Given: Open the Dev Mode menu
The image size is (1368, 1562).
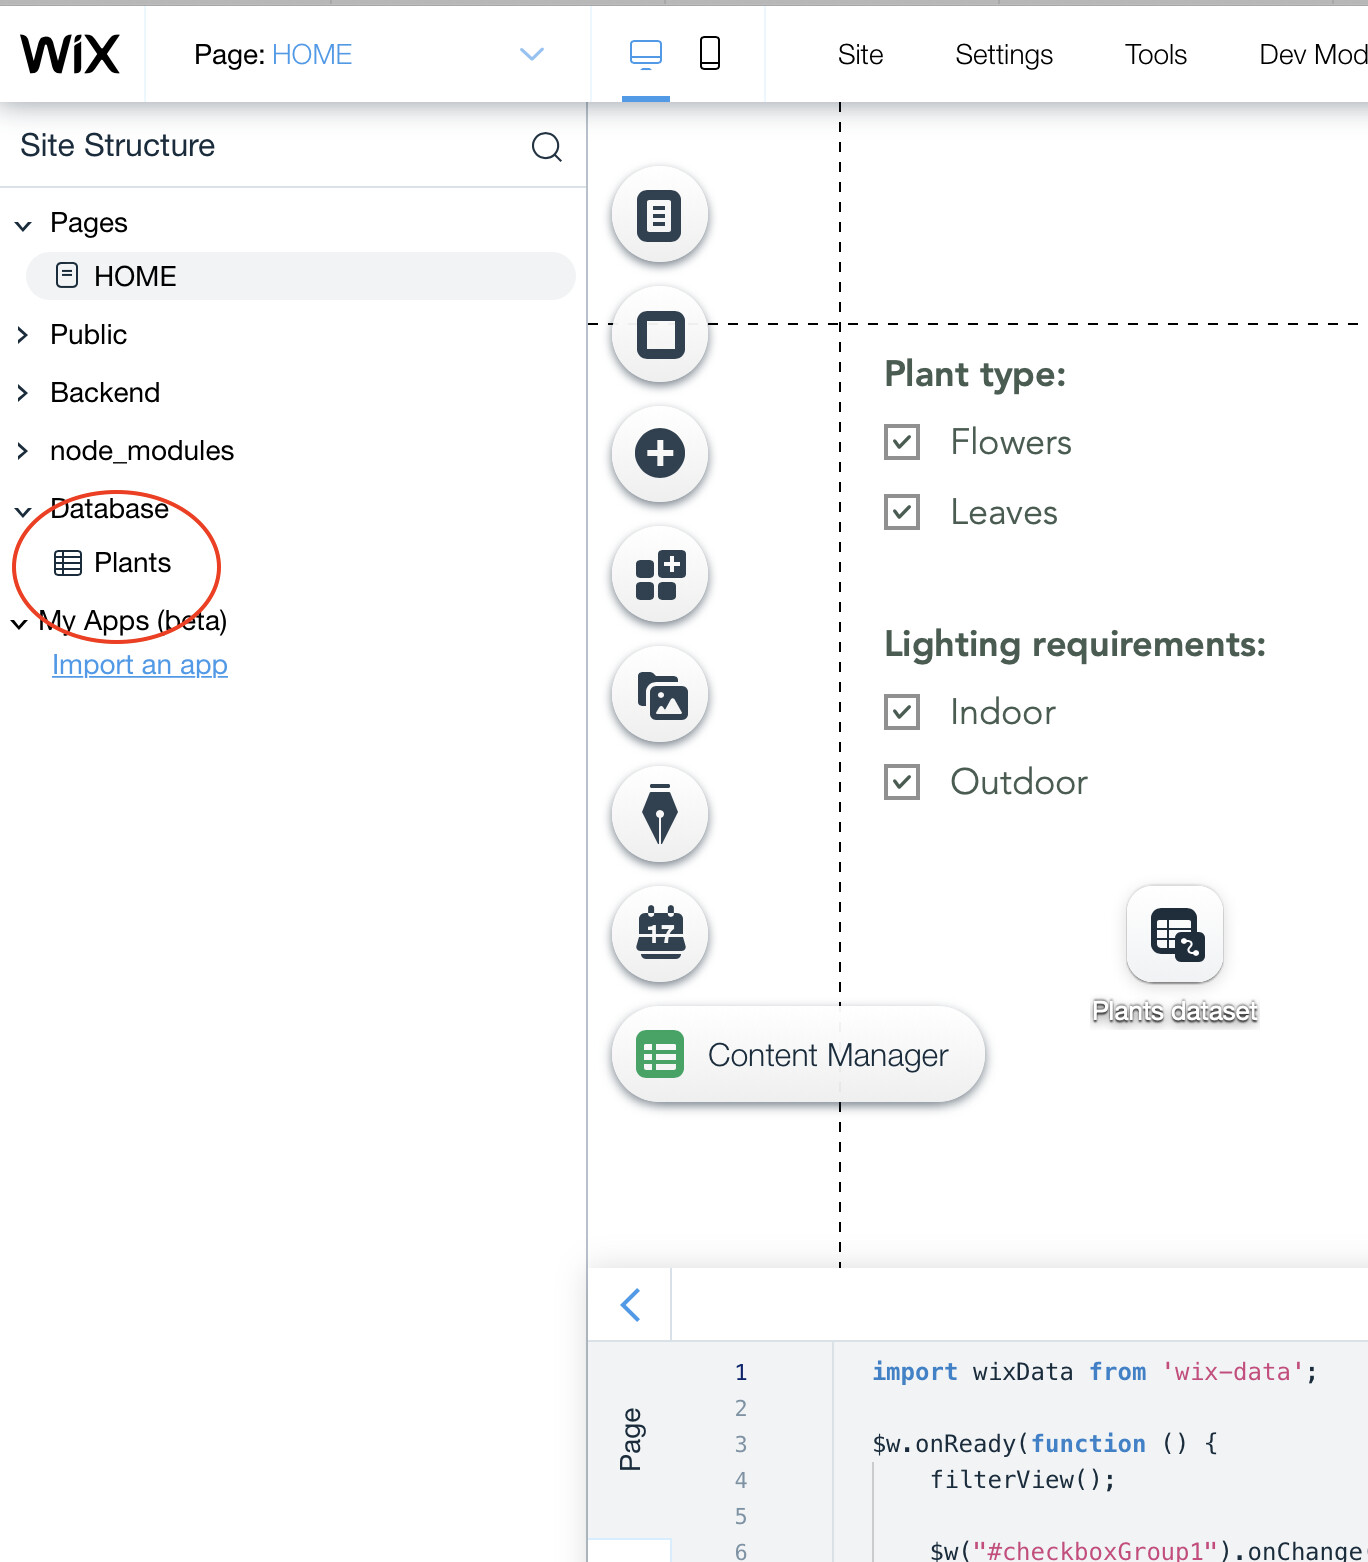Looking at the screenshot, I should click(1313, 55).
